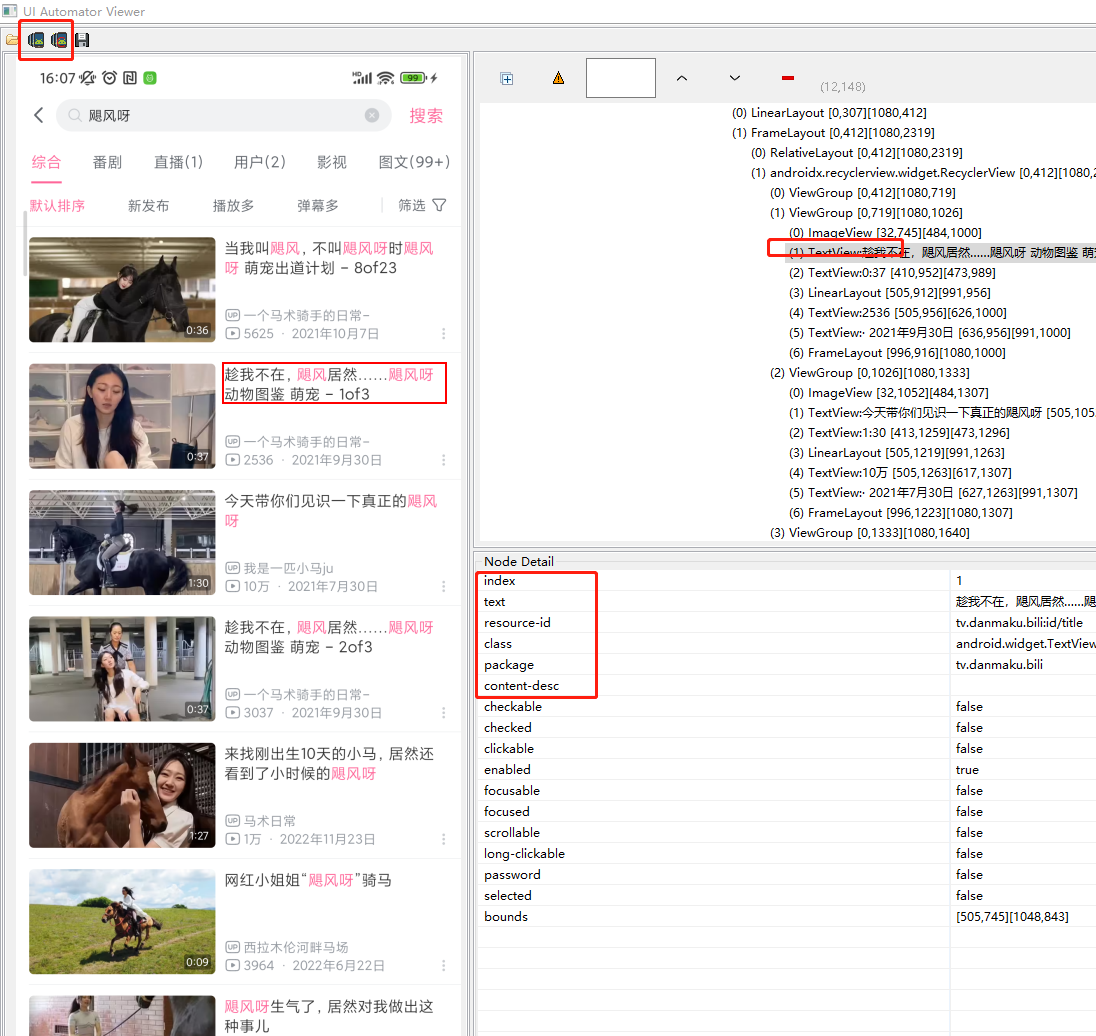Click the 飓风呀 search input field
Image resolution: width=1096 pixels, height=1036 pixels.
(223, 115)
